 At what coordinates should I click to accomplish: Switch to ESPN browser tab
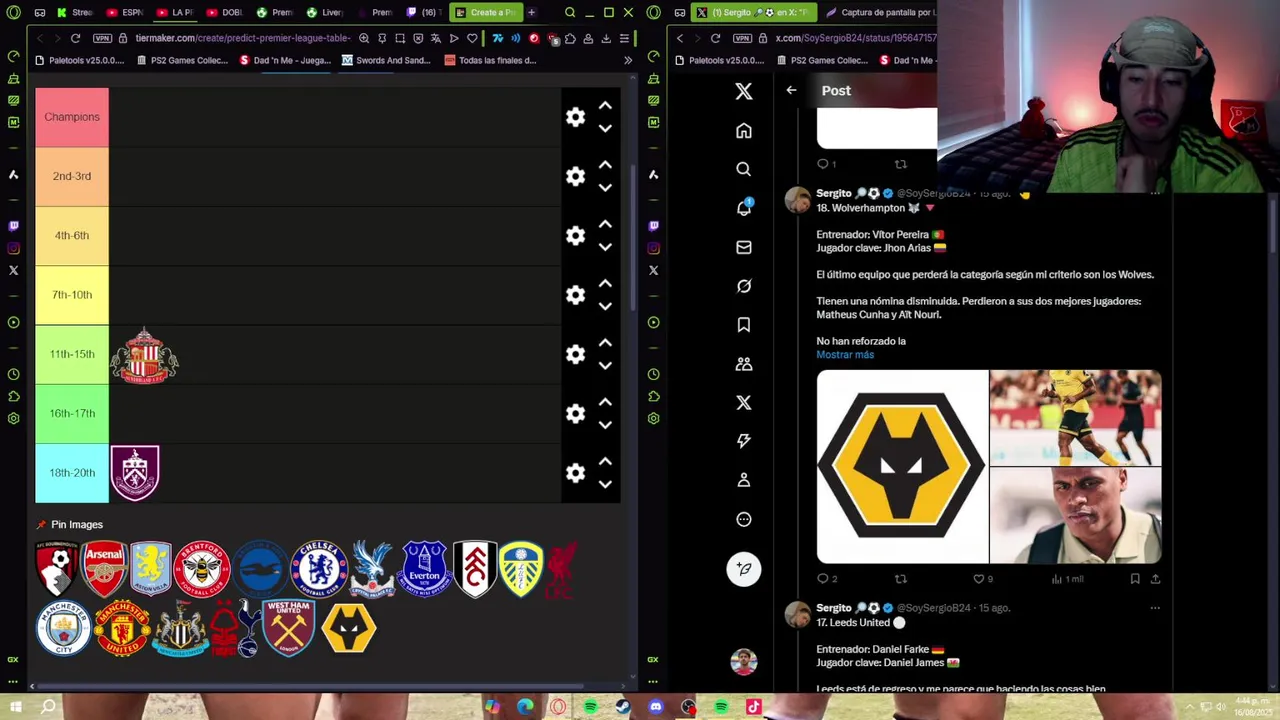(125, 12)
